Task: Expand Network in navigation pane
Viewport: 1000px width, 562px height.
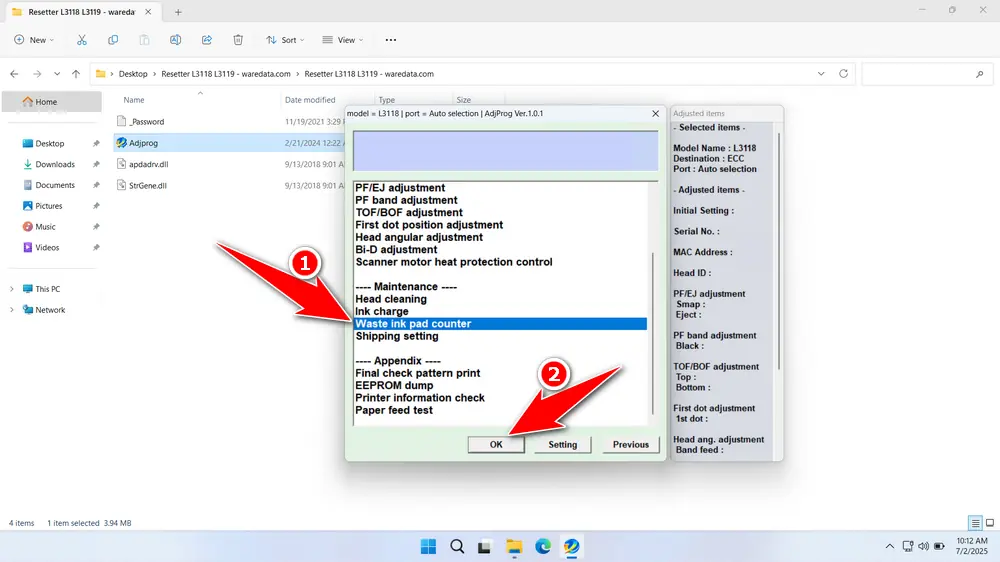Action: click(11, 310)
